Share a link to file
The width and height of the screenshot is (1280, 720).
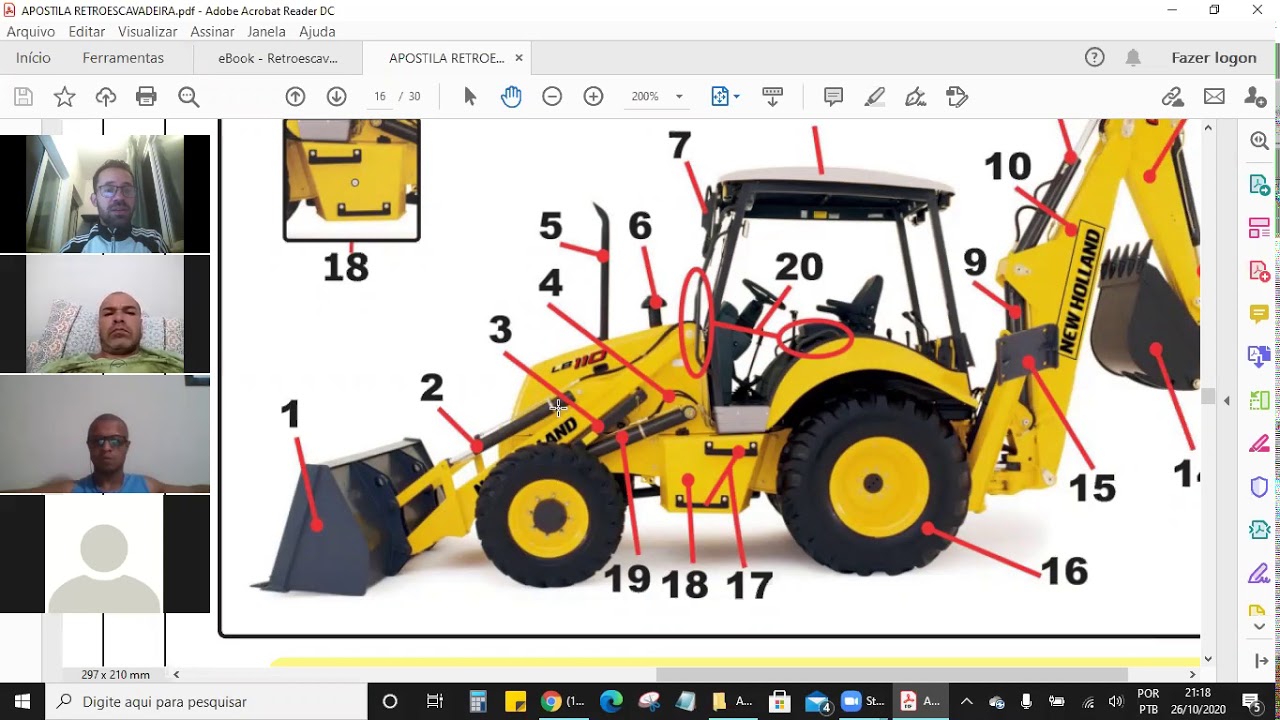(1173, 97)
